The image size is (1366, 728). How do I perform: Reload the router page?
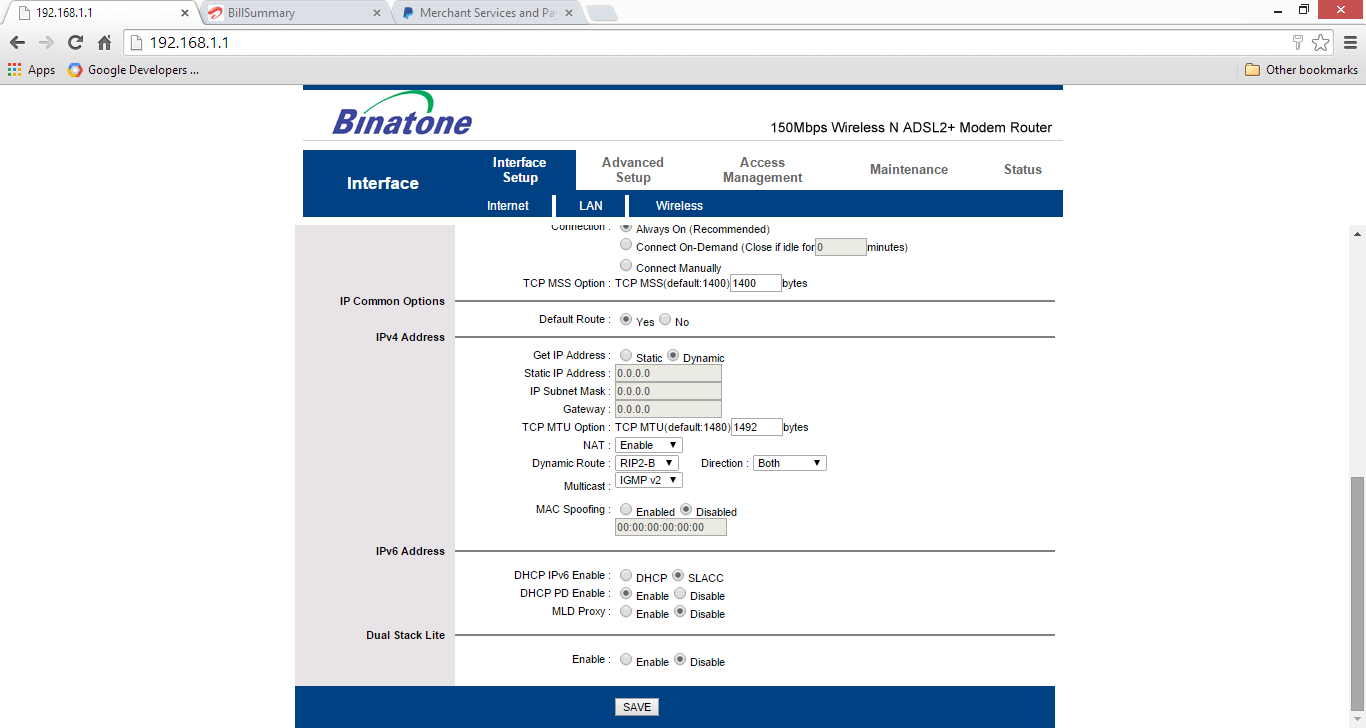point(75,42)
